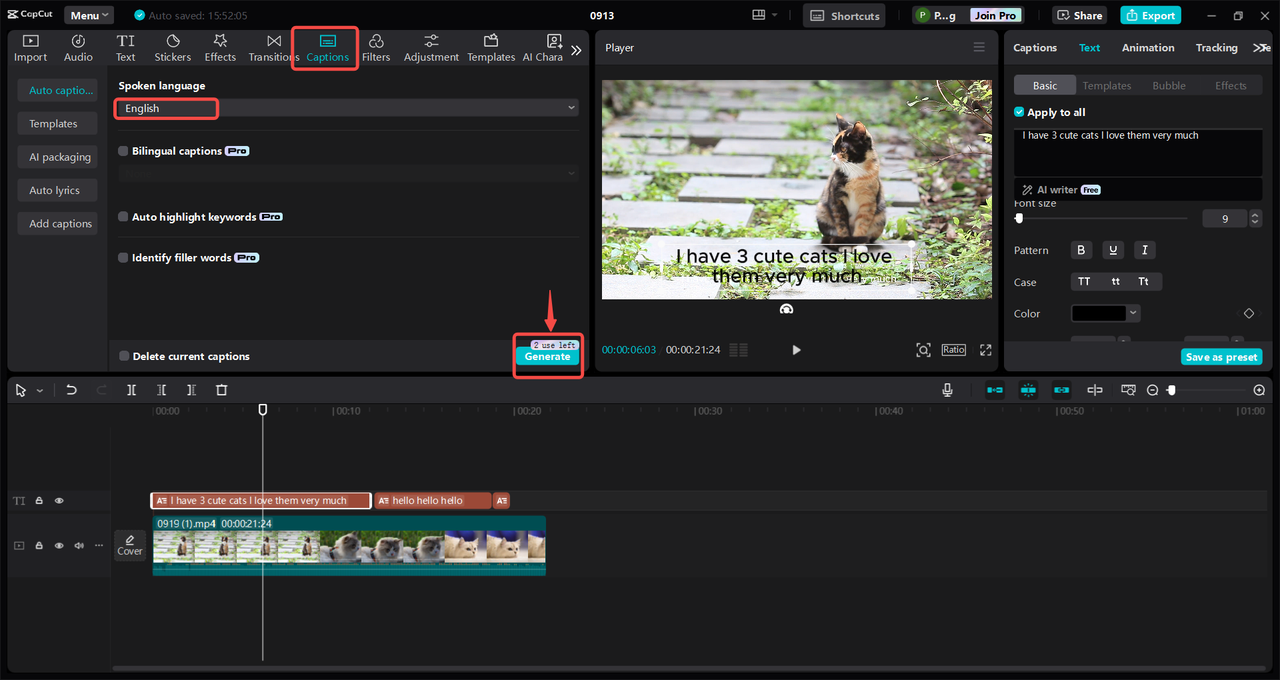The image size is (1280, 680).
Task: Hide the caption text track
Action: [x=59, y=500]
